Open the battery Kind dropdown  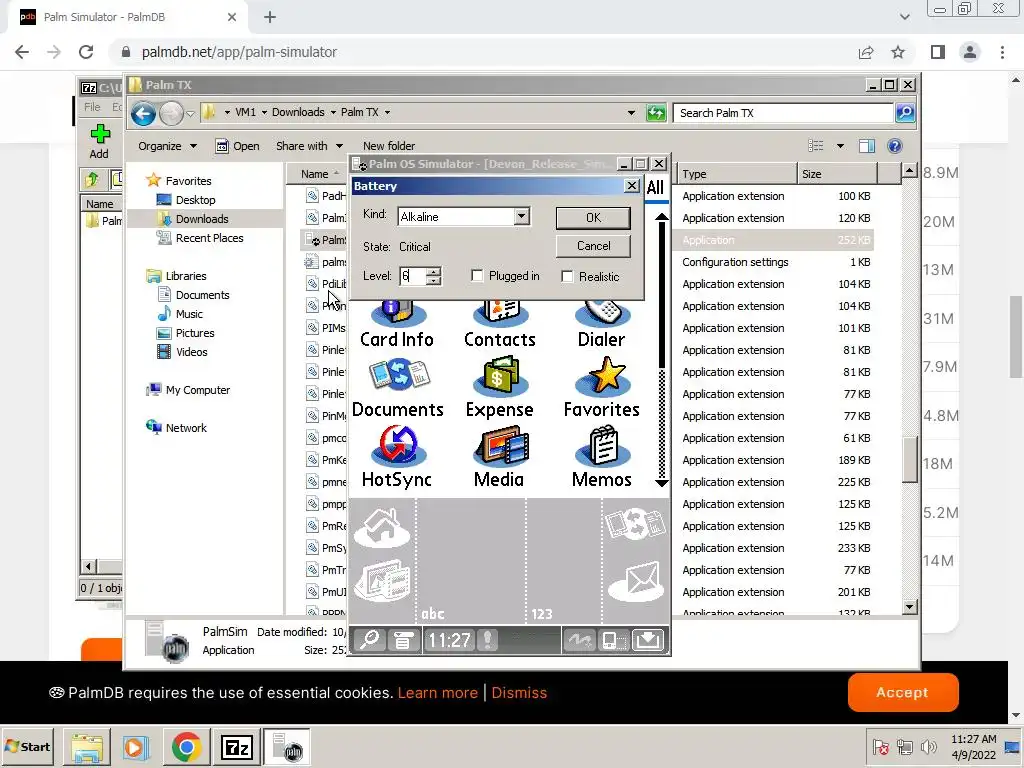[521, 216]
